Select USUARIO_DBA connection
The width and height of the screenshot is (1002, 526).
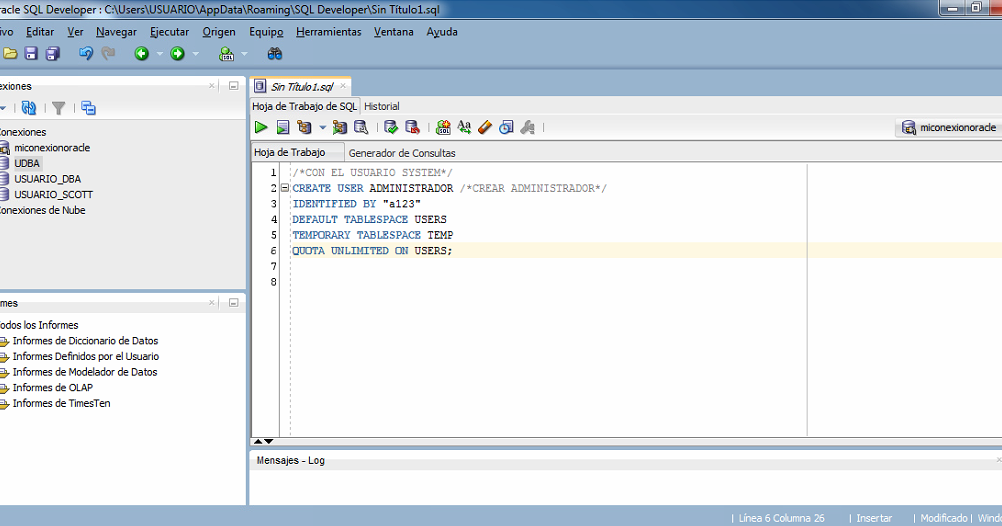pyautogui.click(x=47, y=179)
